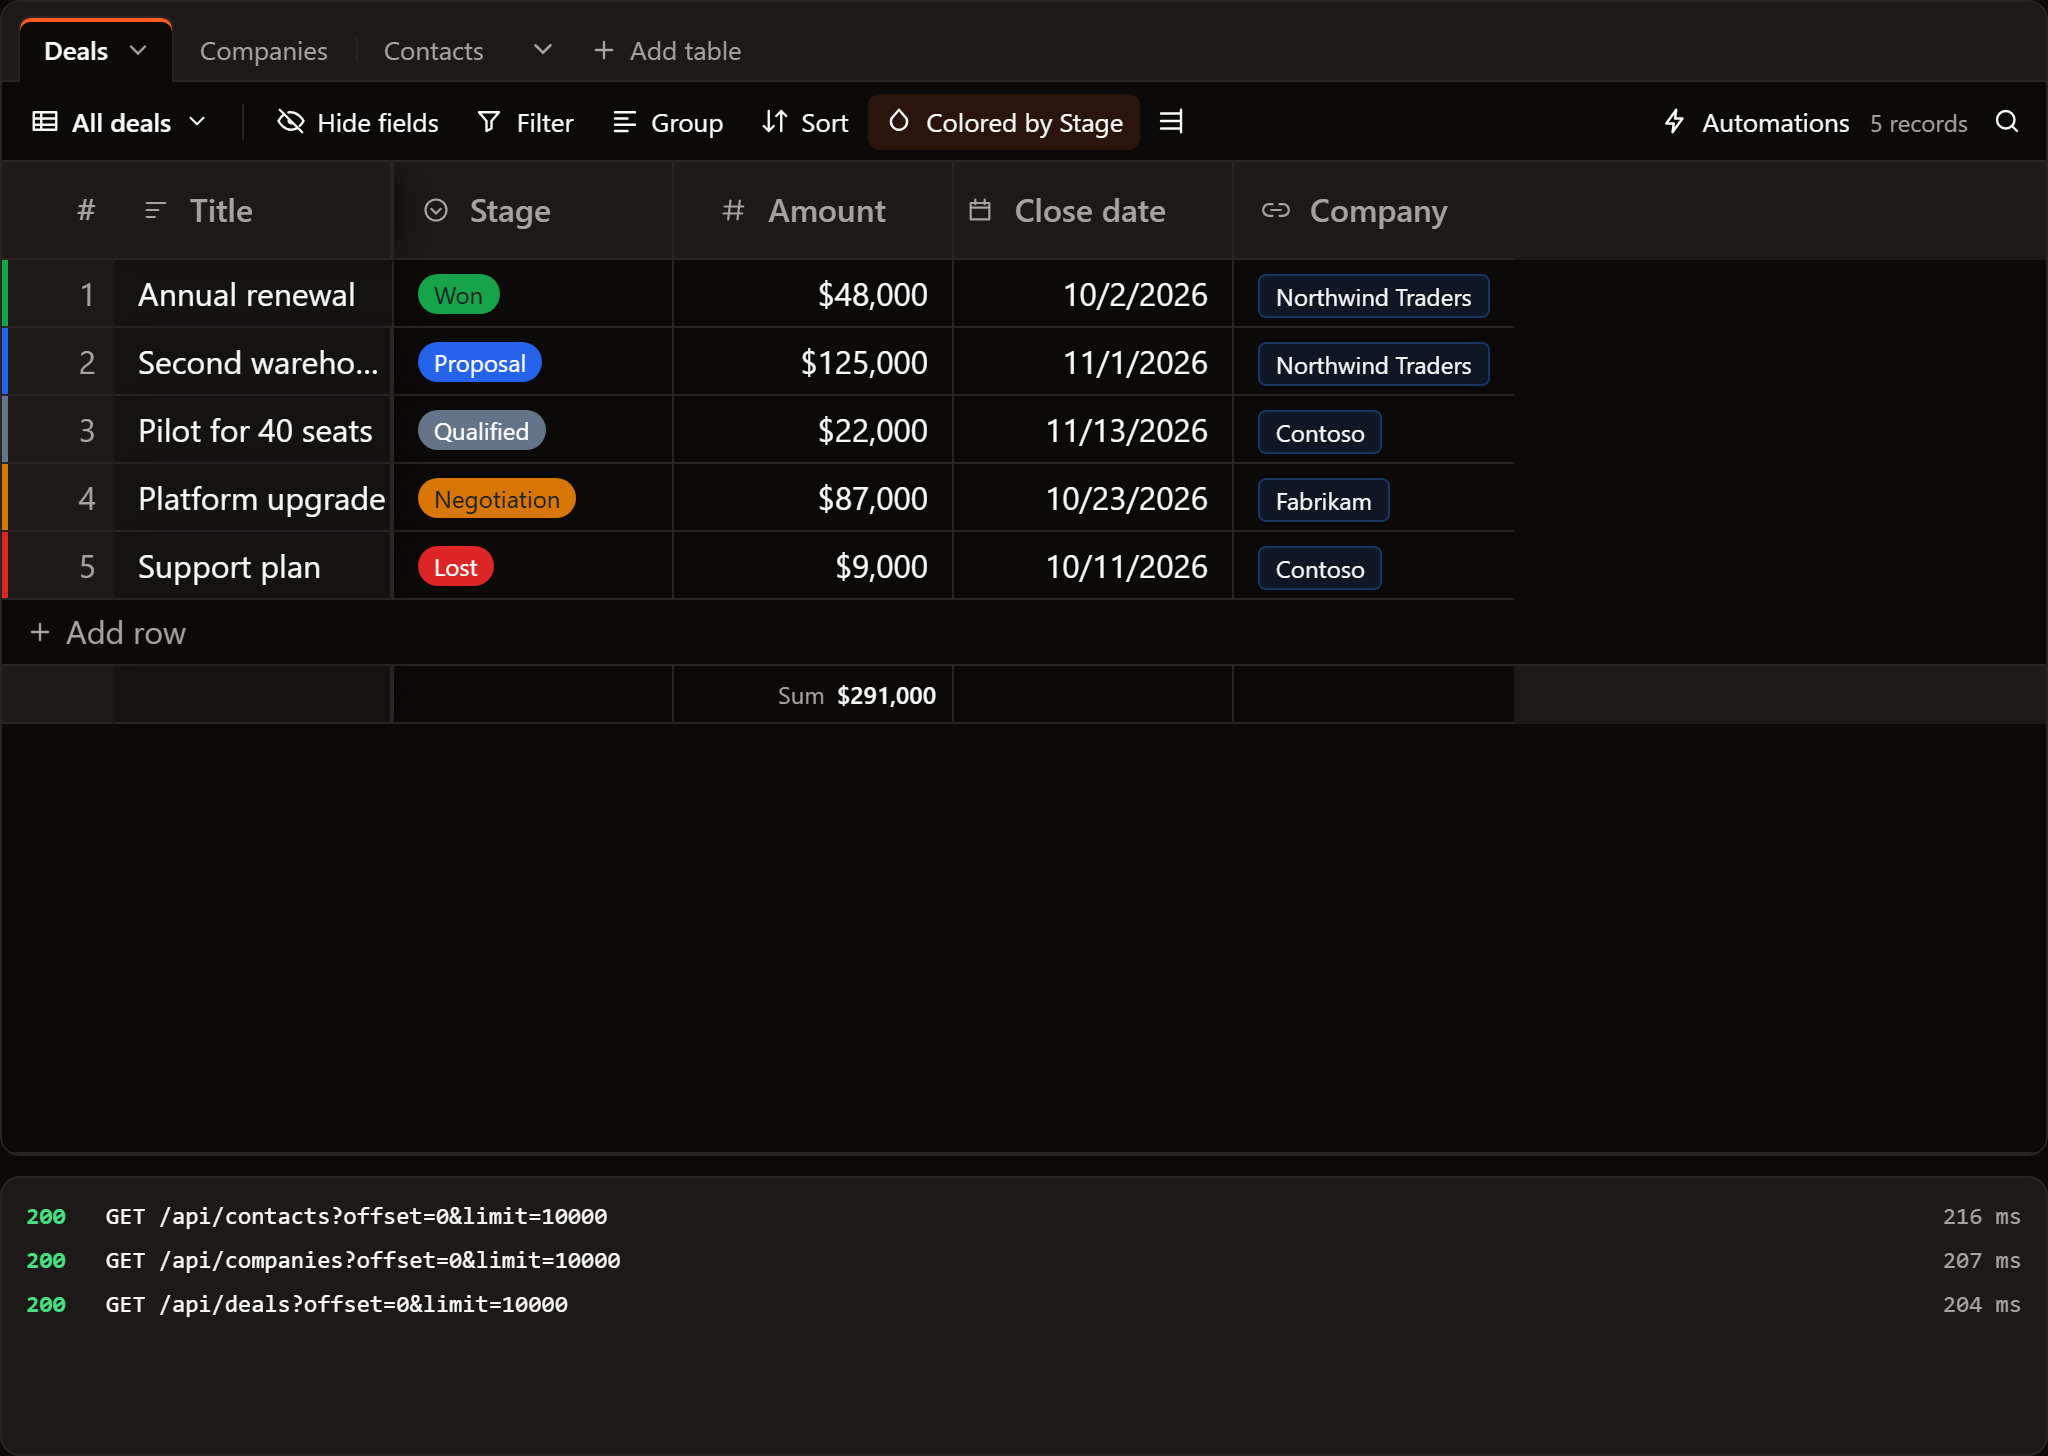Open the search magnifier icon
This screenshot has width=2048, height=1456.
pyautogui.click(x=2006, y=122)
